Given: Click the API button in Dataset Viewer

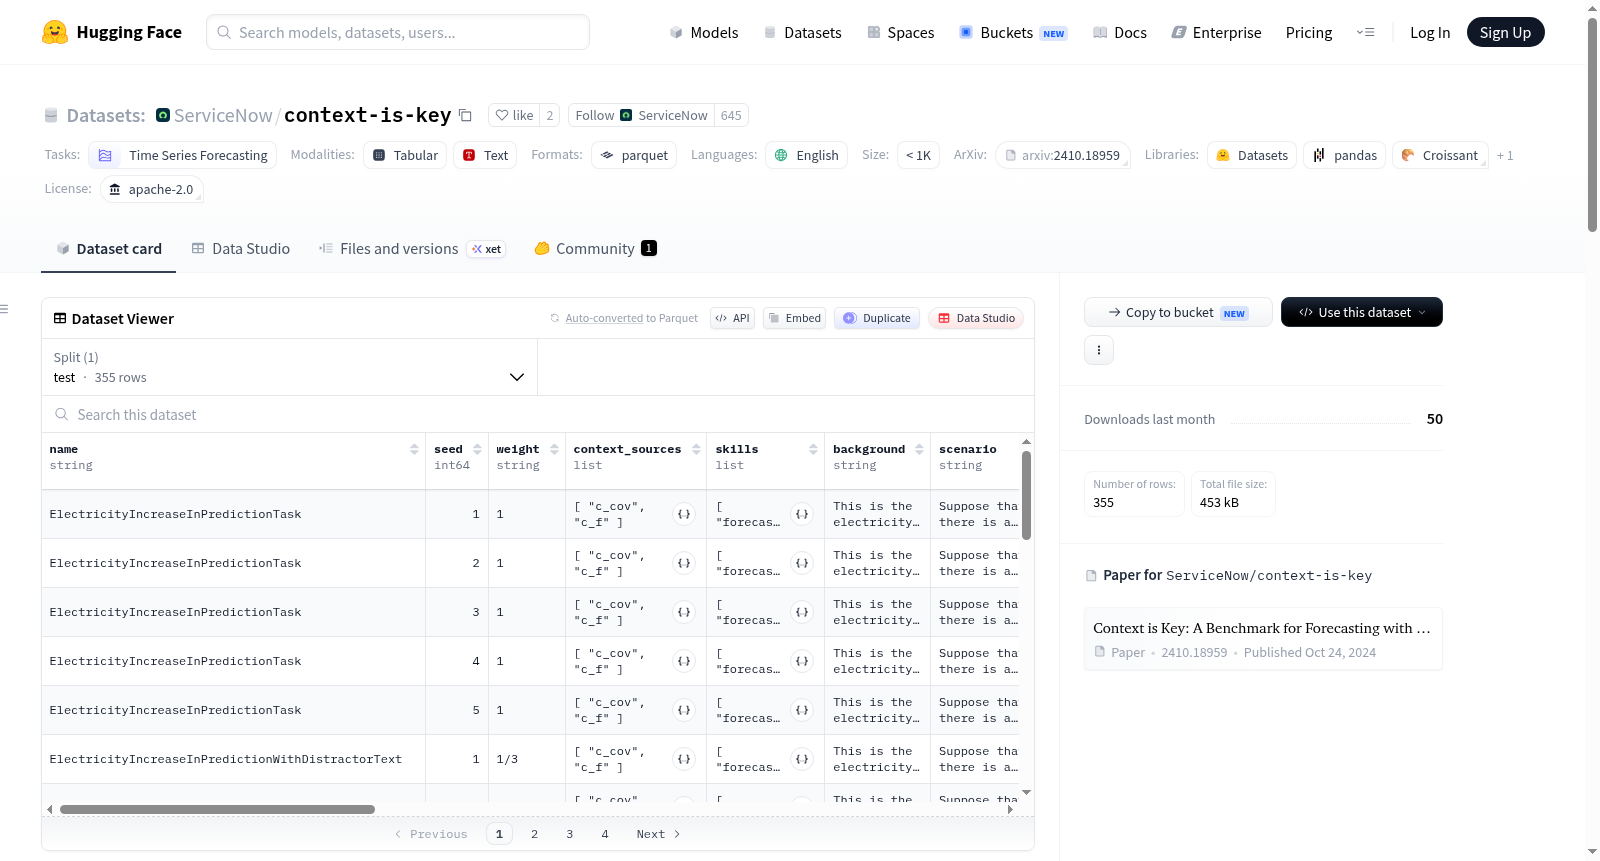Looking at the screenshot, I should pos(732,318).
